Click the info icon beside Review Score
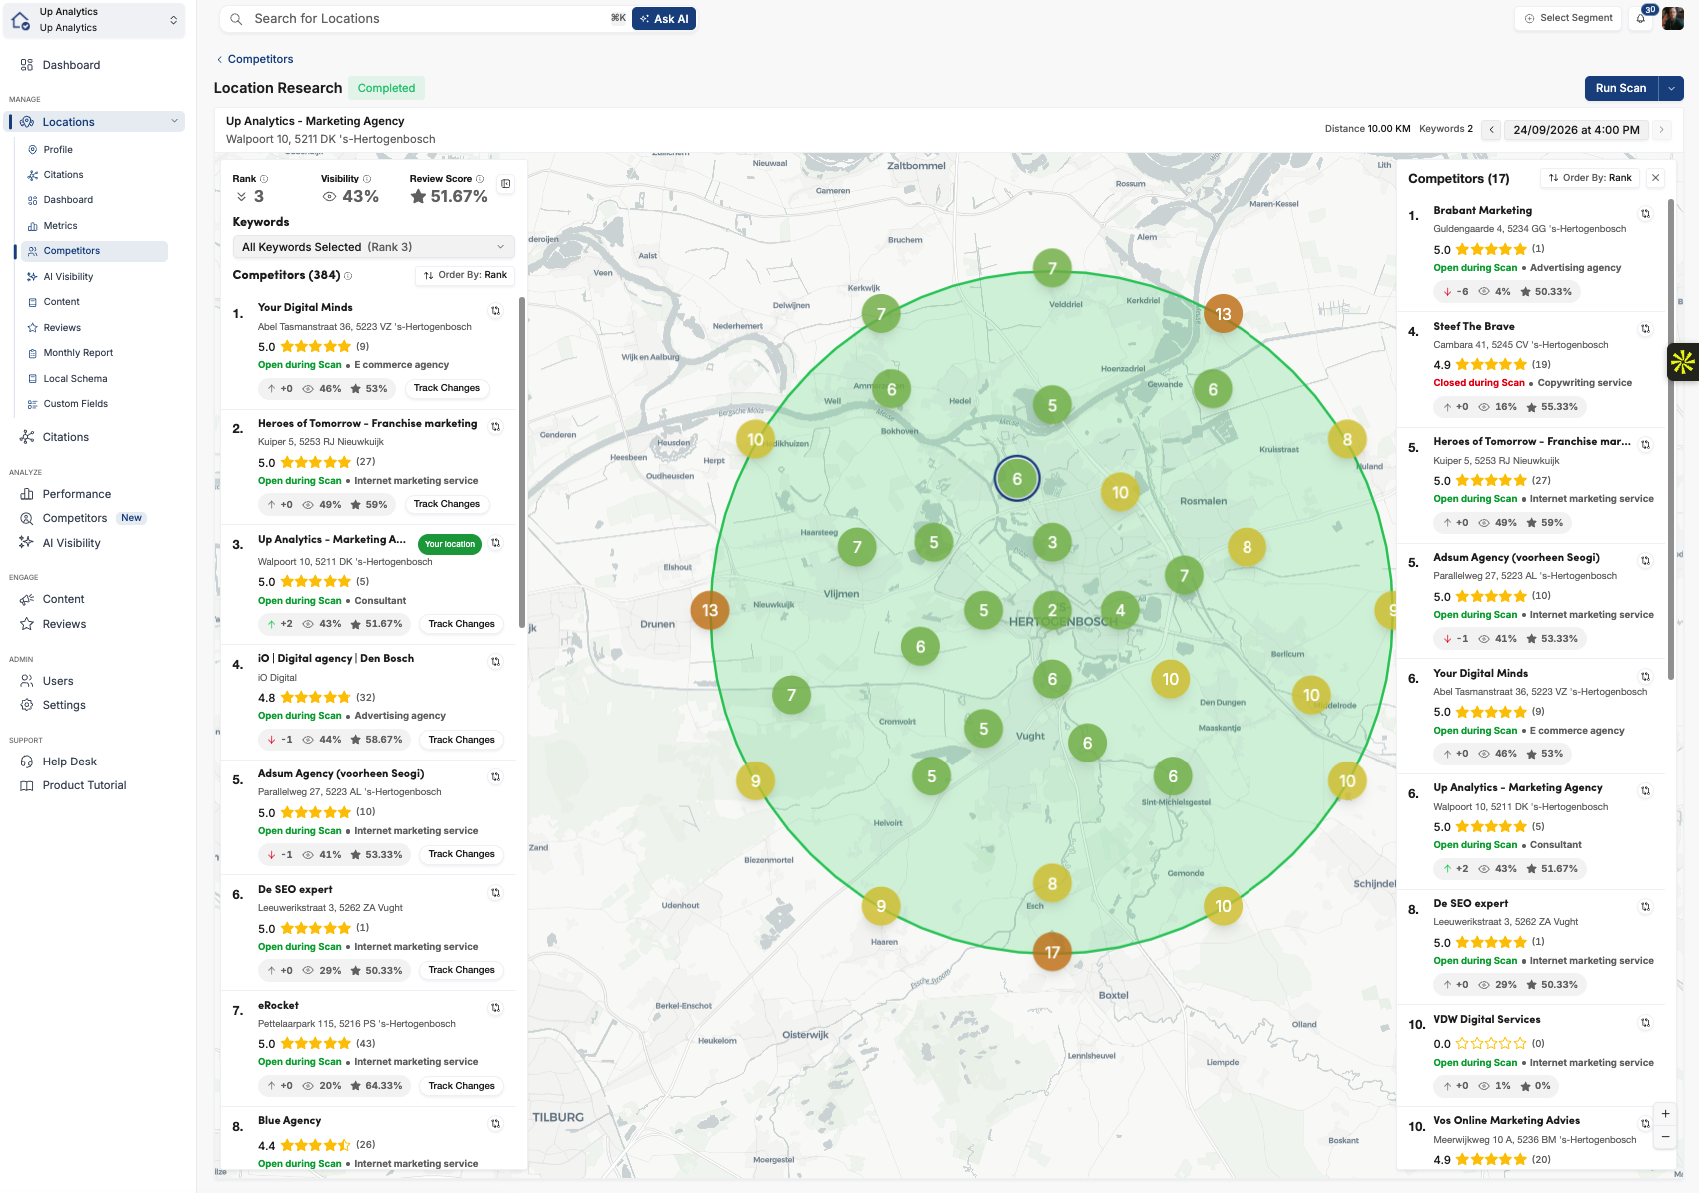Screen dimensions: 1699x1193 tap(480, 179)
